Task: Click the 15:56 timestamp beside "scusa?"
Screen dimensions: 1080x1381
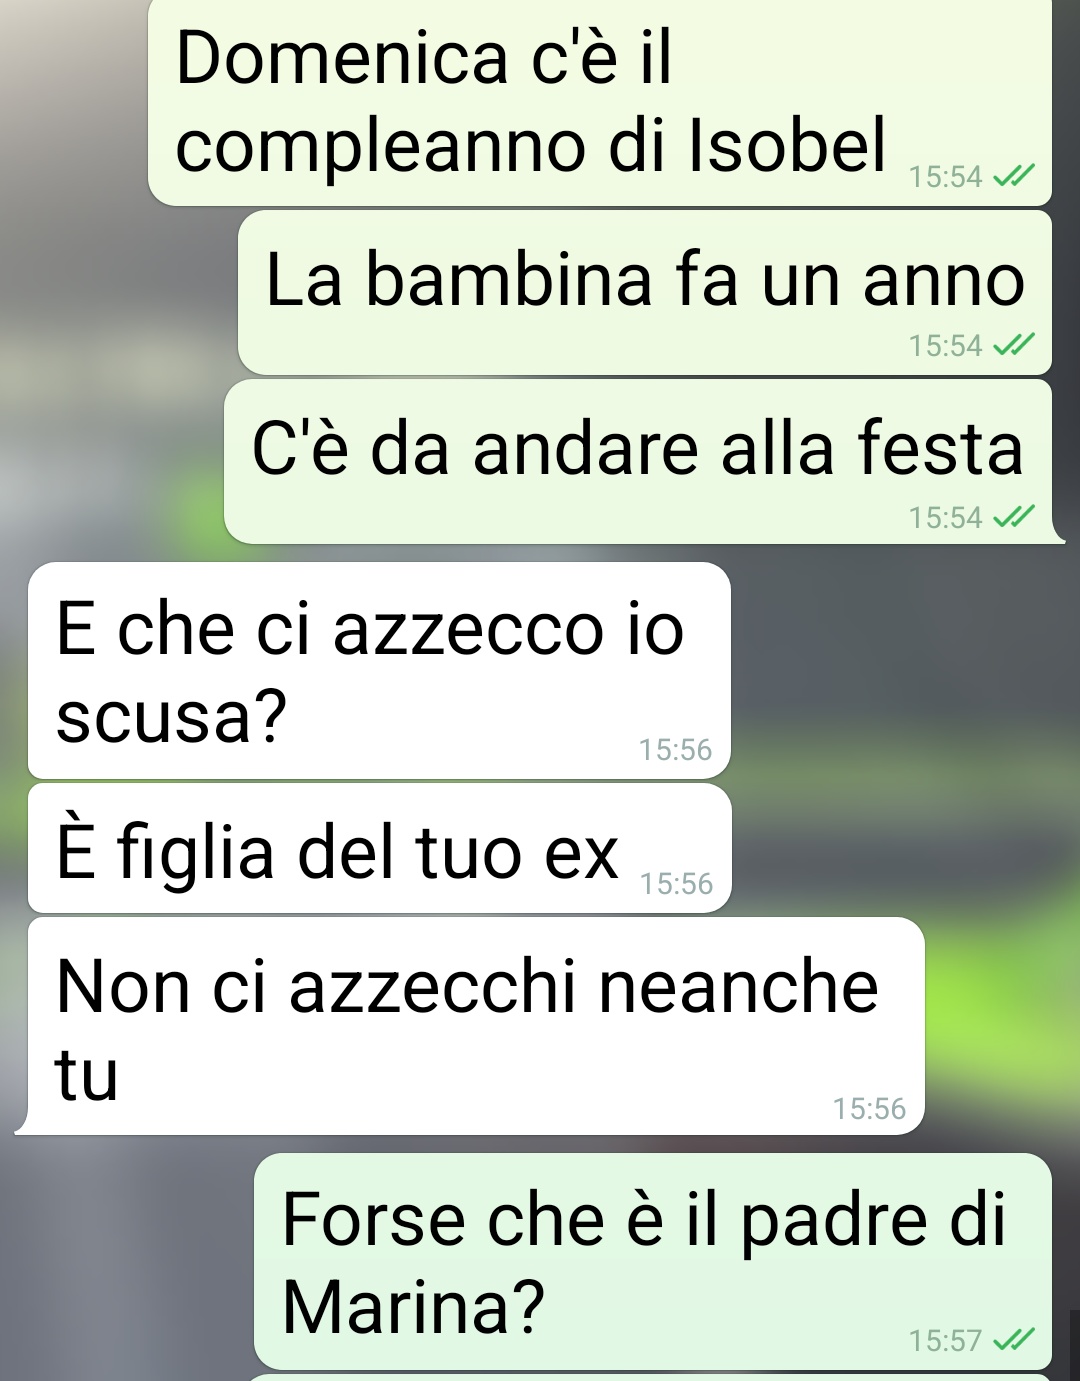Action: (675, 750)
